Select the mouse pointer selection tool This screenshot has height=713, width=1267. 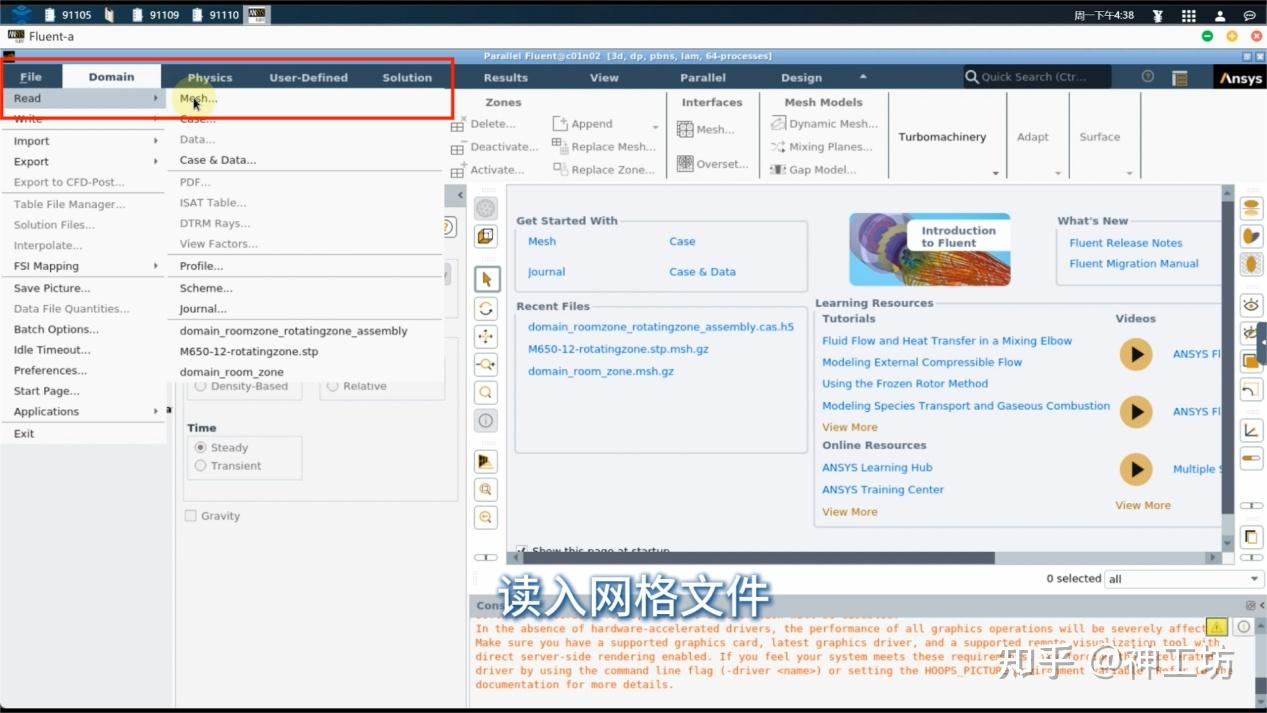tap(486, 279)
